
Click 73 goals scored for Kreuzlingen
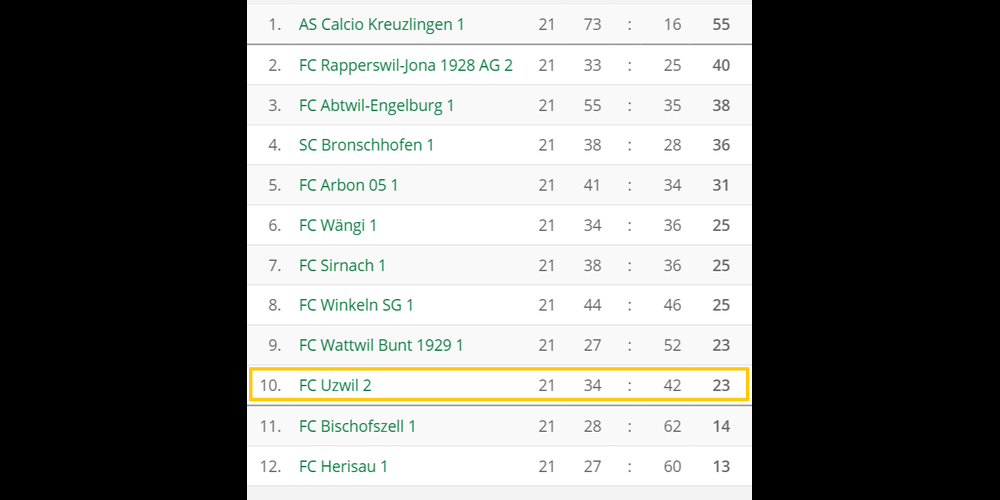click(592, 24)
